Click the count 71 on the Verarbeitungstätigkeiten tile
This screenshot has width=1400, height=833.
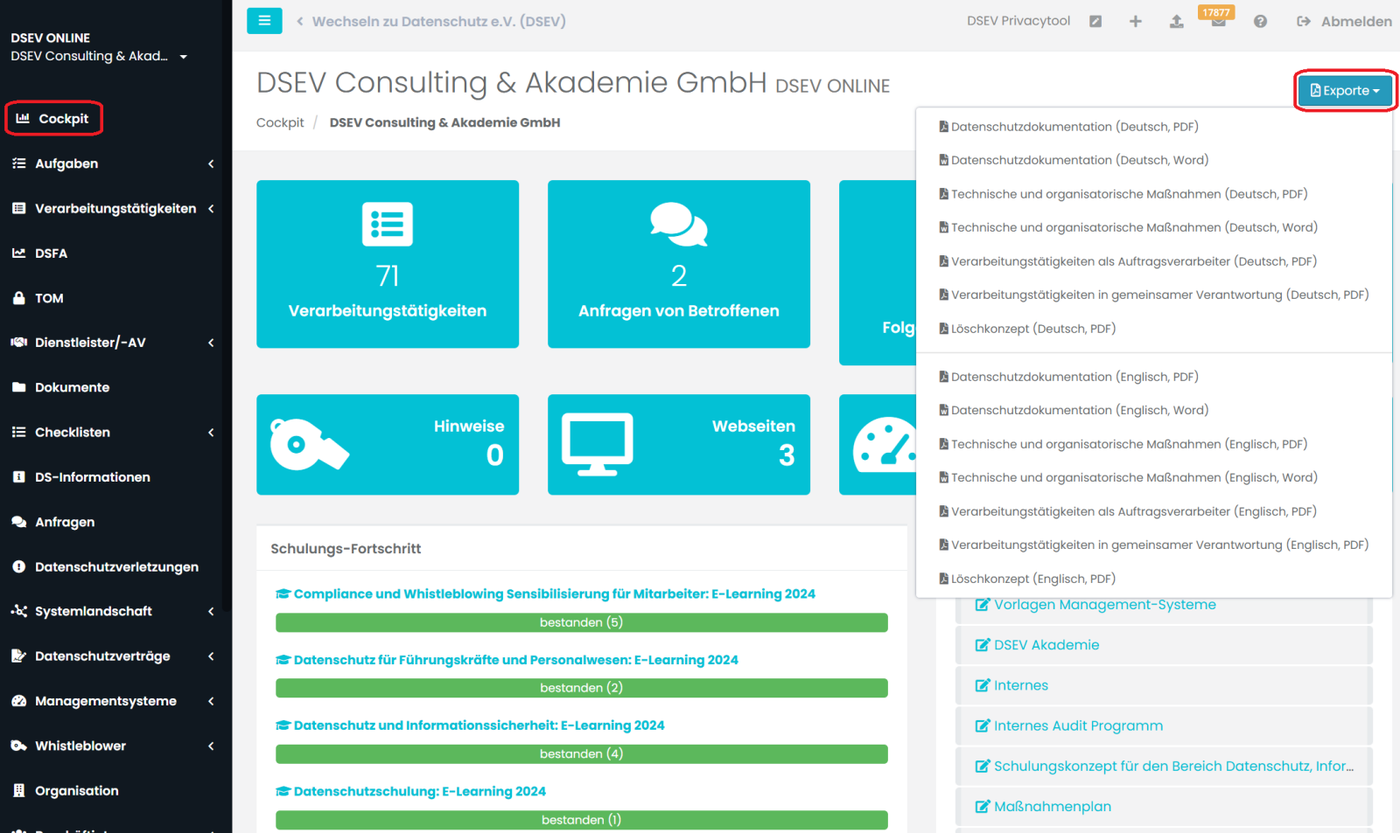click(x=388, y=276)
